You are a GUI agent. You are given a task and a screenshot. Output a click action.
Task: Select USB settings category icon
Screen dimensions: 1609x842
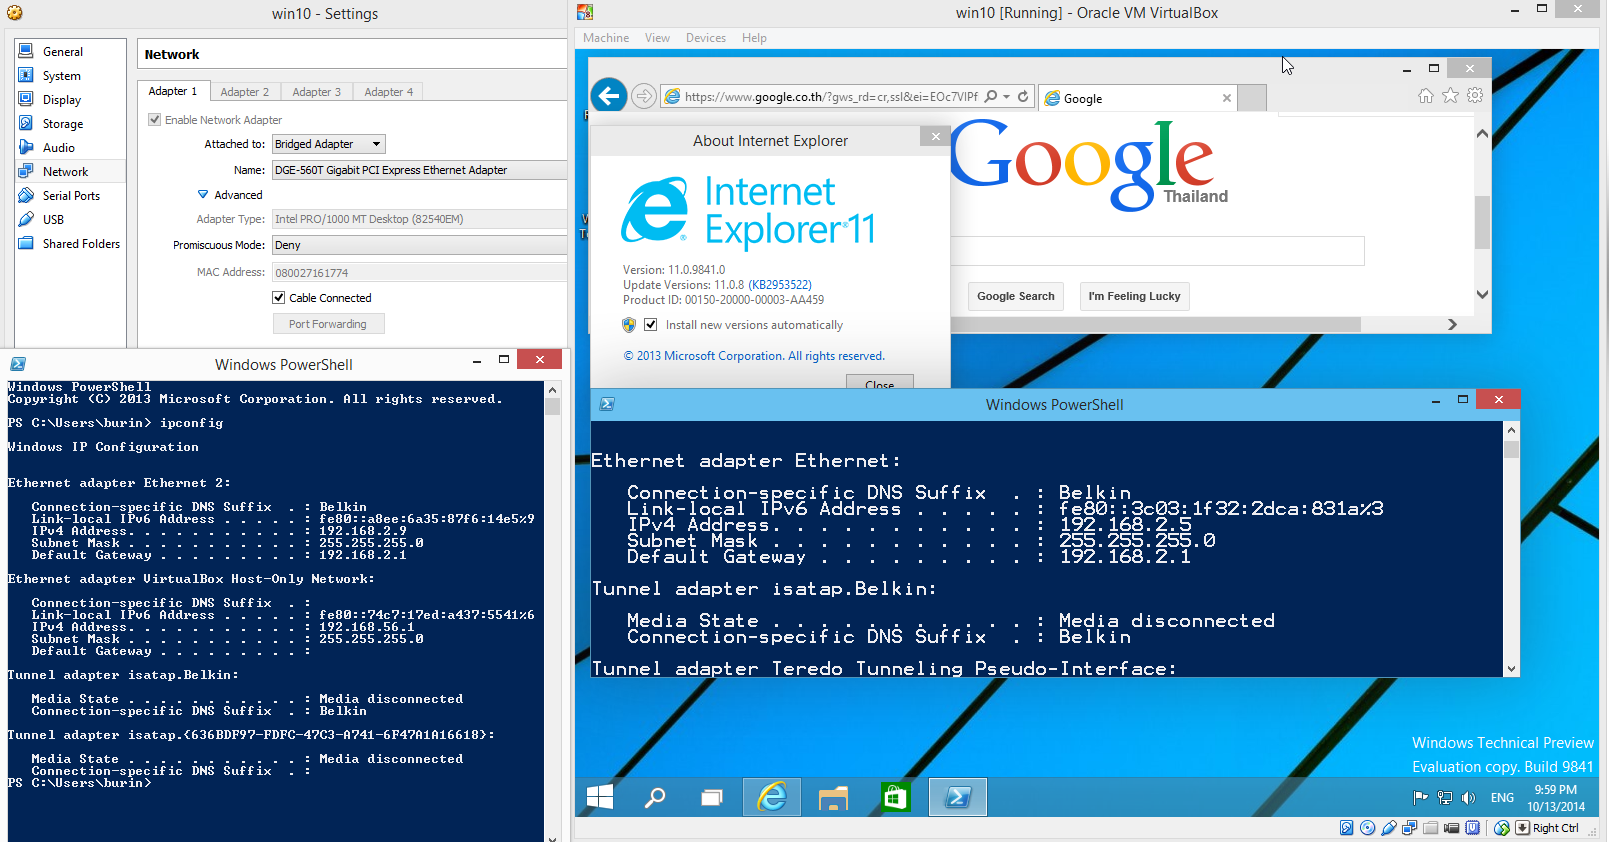pyautogui.click(x=26, y=219)
